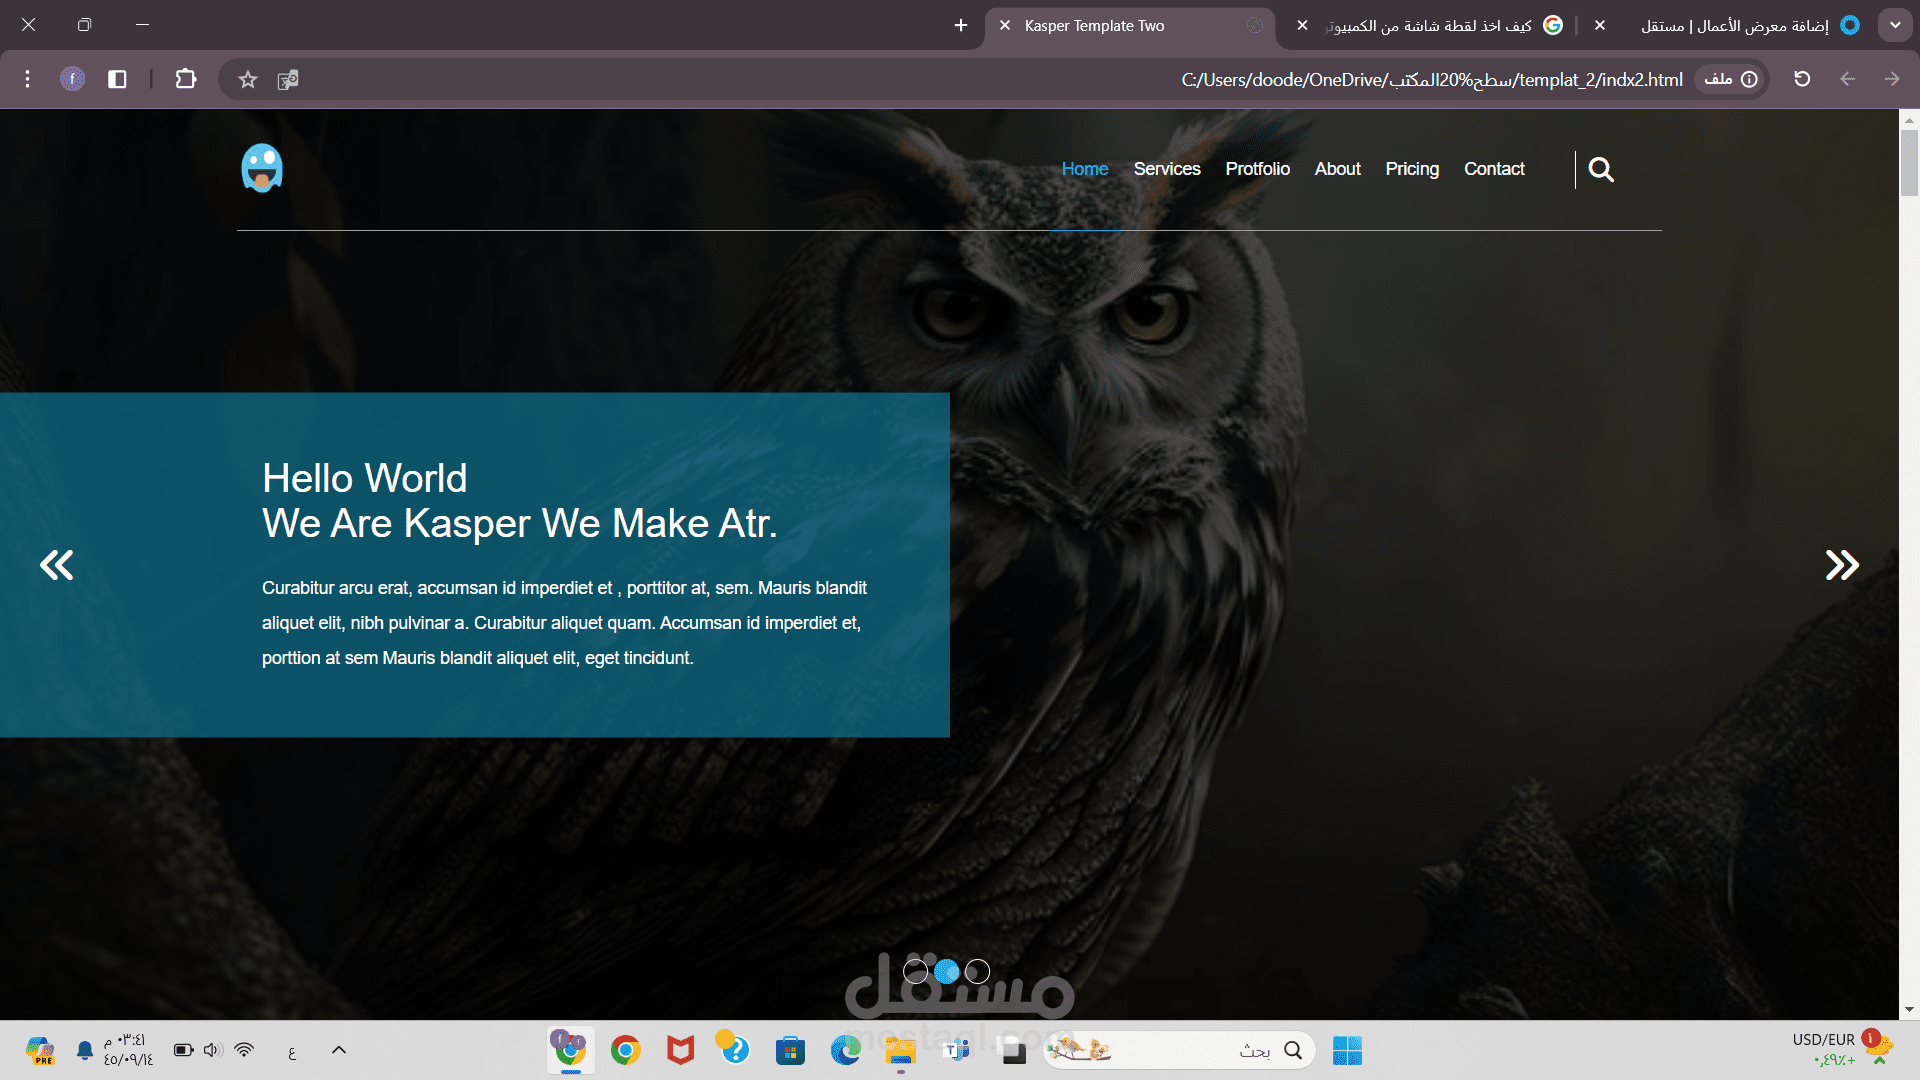1920x1080 pixels.
Task: Open the About nav link
Action: tap(1338, 169)
